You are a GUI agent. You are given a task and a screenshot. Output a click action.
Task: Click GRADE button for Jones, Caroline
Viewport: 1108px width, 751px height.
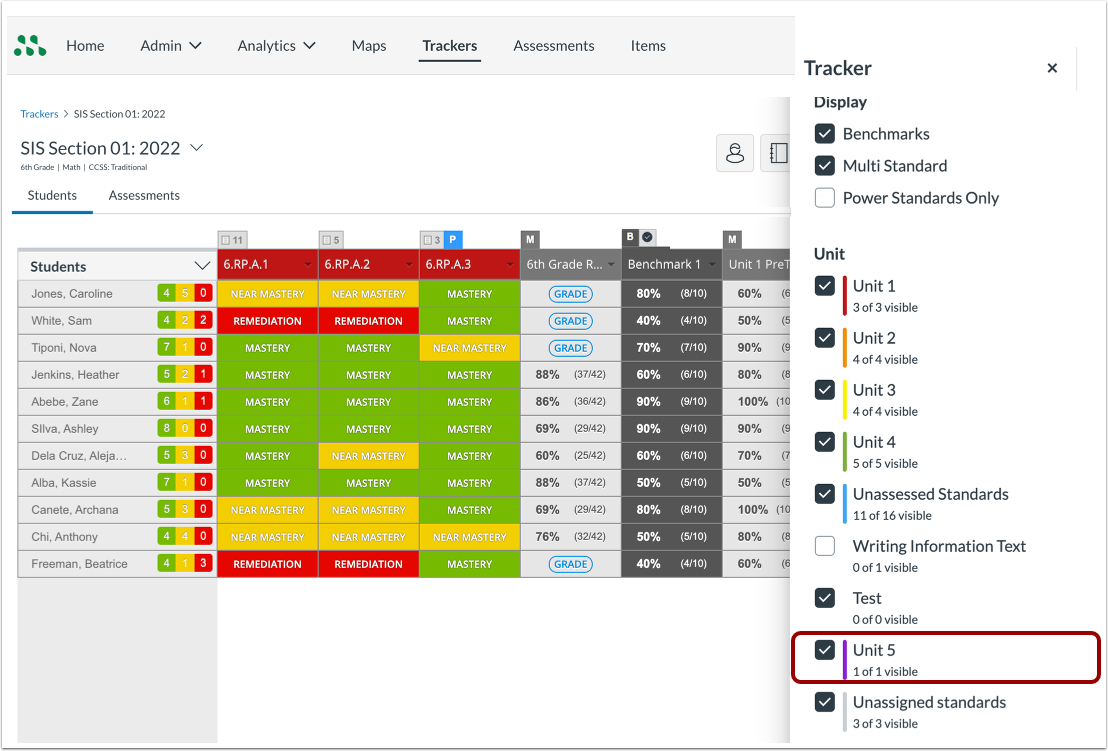(570, 294)
